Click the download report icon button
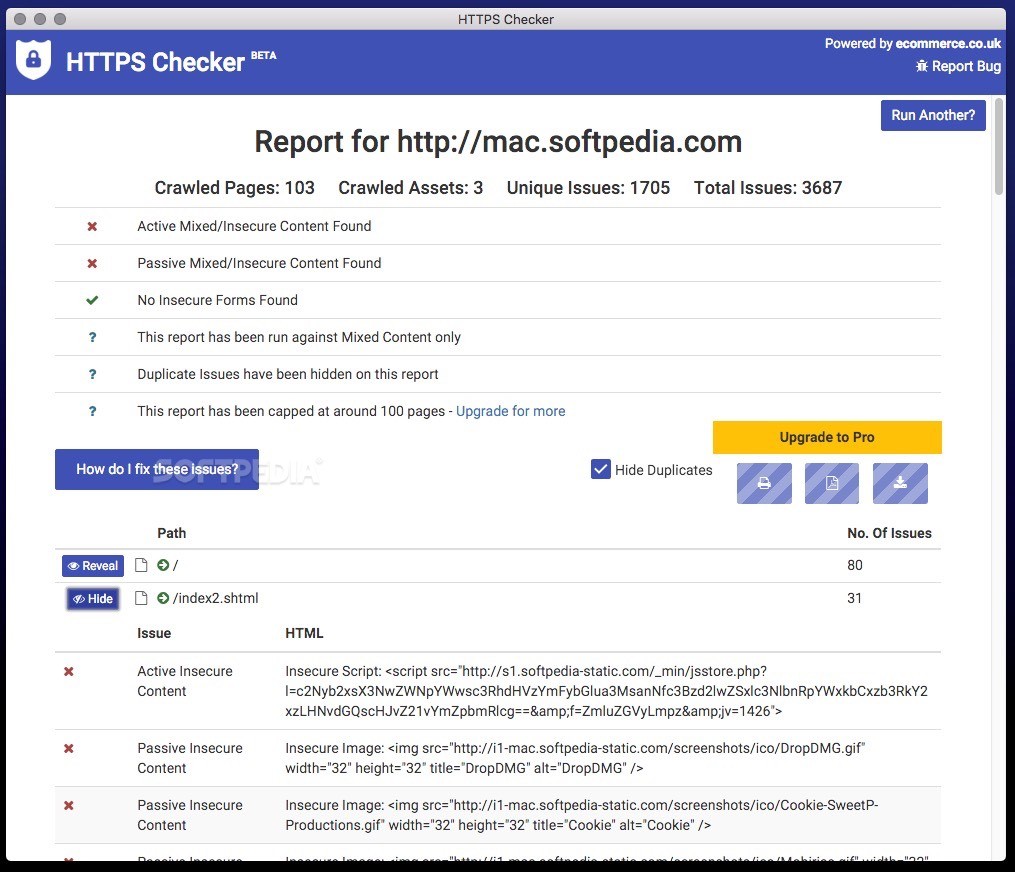Image resolution: width=1015 pixels, height=872 pixels. pos(900,483)
